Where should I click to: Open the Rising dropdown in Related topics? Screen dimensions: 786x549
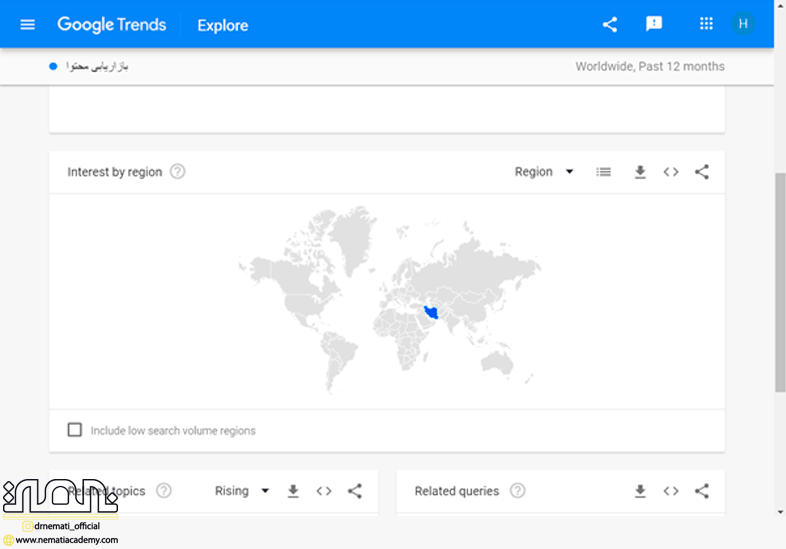coord(242,491)
